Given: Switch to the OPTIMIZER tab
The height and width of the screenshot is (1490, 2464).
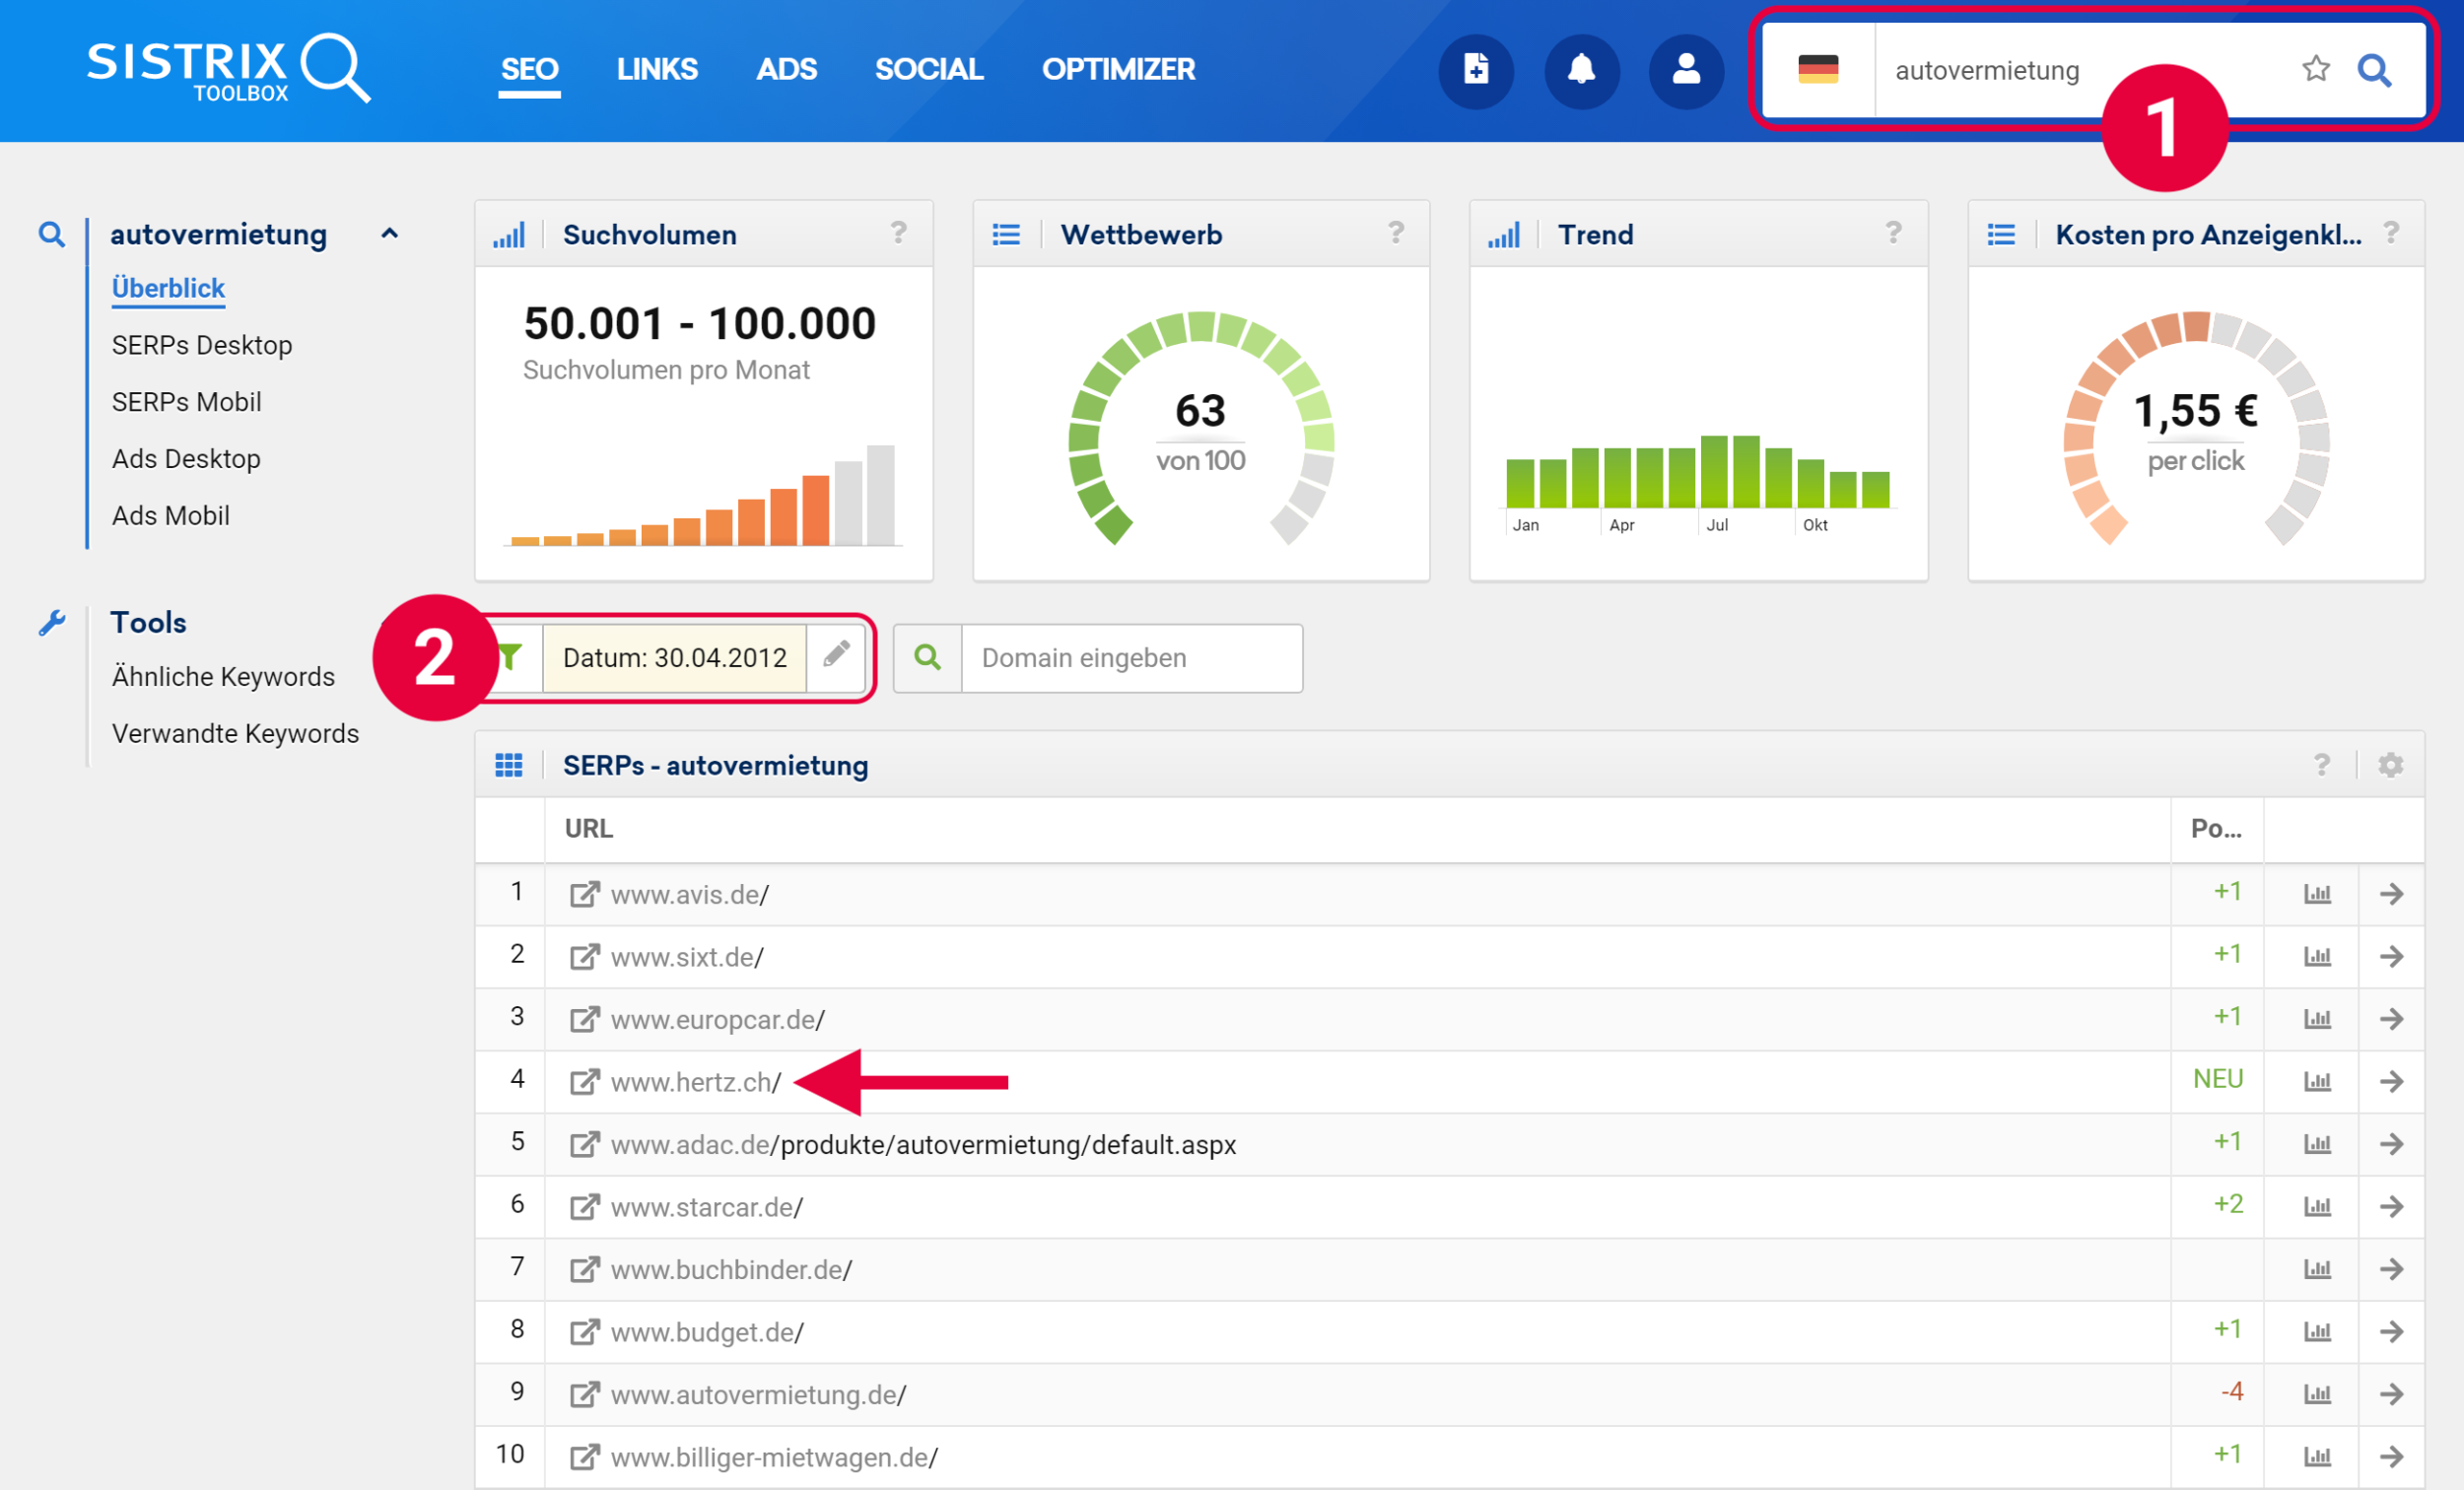Looking at the screenshot, I should [x=1118, y=69].
